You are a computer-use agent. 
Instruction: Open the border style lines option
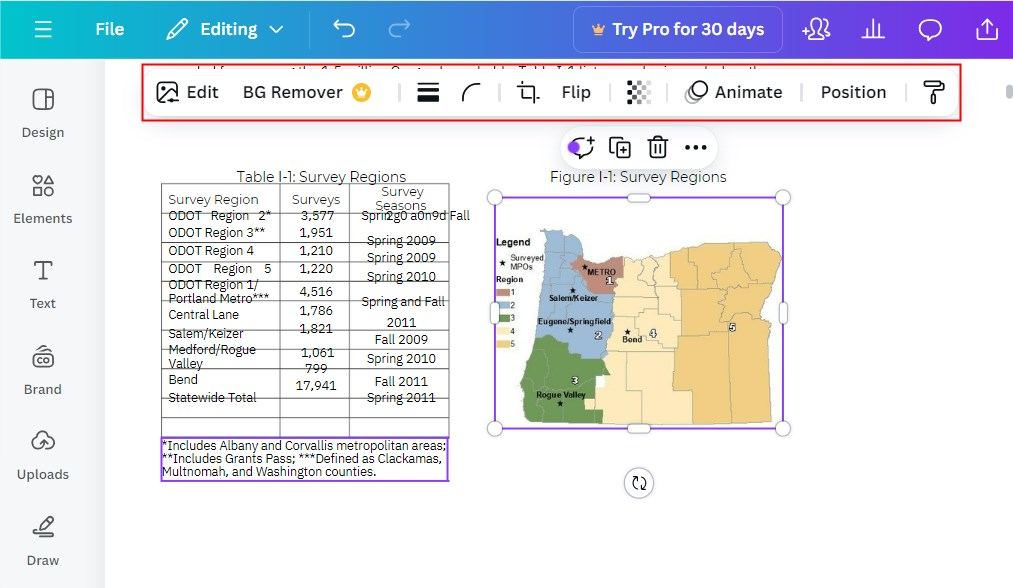[x=428, y=92]
